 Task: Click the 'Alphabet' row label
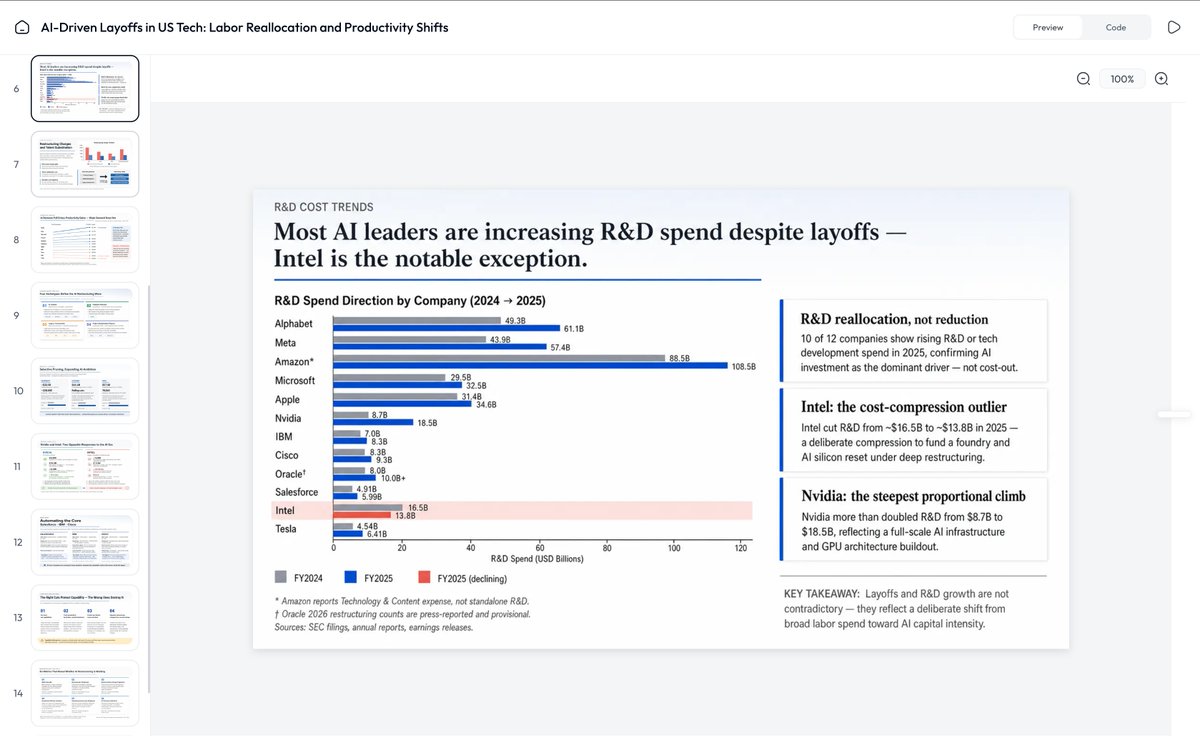pyautogui.click(x=294, y=324)
